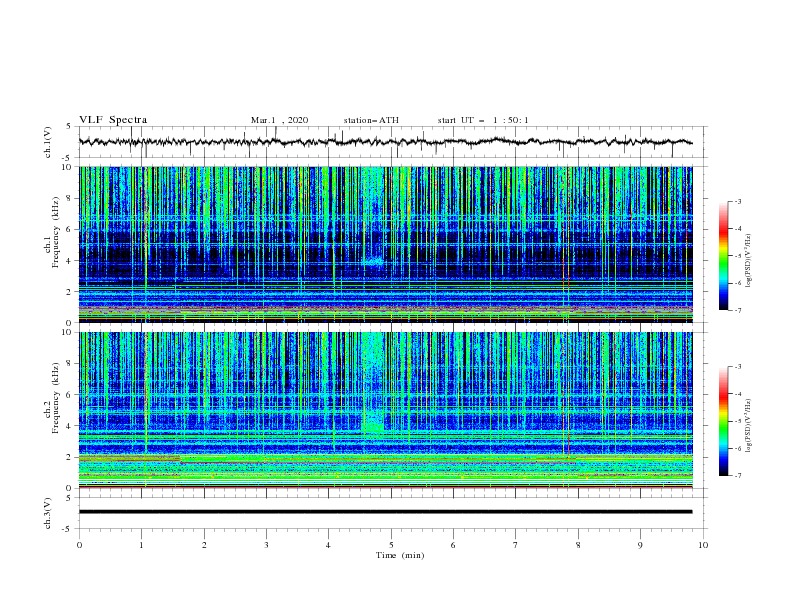Click the upper color bar for ch.1
The width and height of the screenshot is (792, 612).
click(724, 255)
